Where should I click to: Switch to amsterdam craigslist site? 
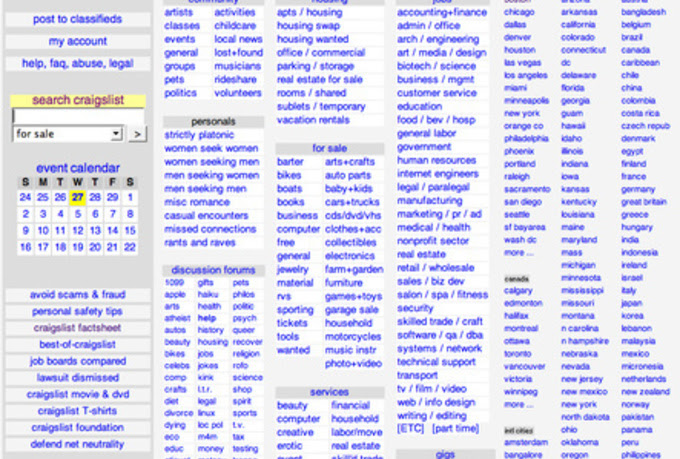(526, 443)
